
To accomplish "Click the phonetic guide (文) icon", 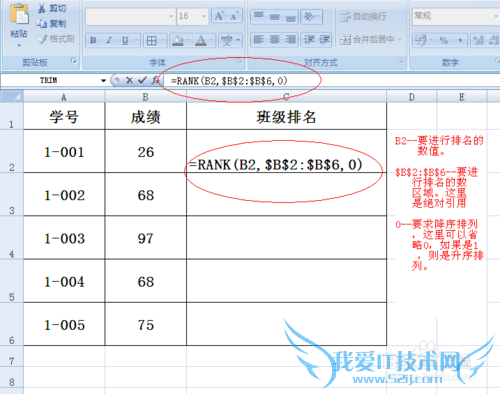I will point(227,40).
